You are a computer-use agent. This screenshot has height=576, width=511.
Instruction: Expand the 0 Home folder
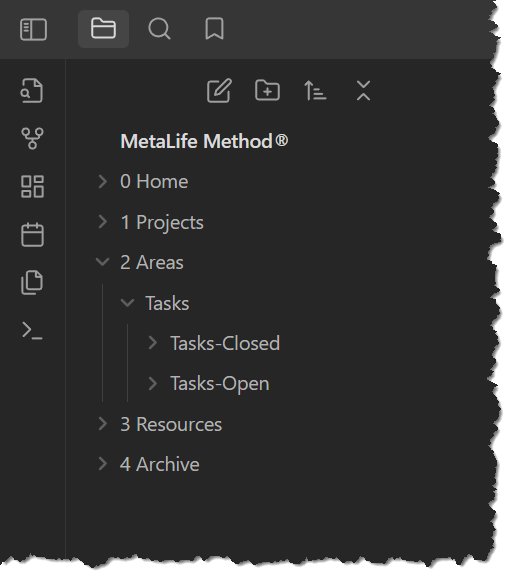tap(103, 181)
